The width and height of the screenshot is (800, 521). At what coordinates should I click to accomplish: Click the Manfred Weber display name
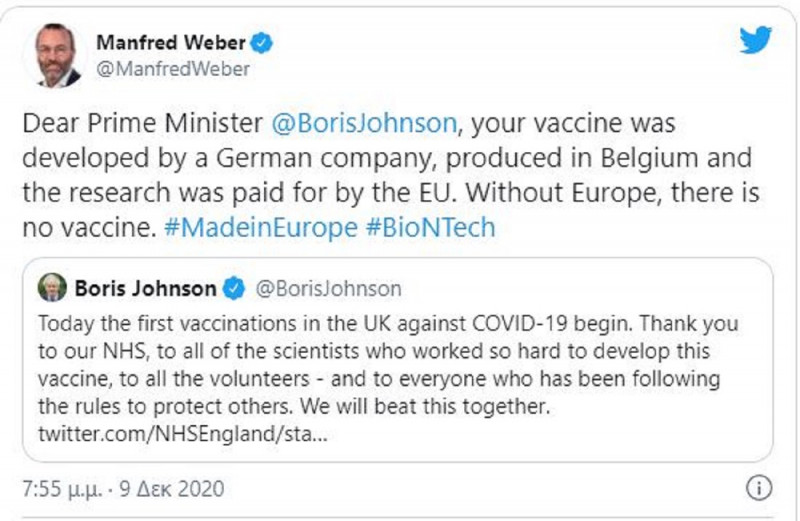[x=171, y=43]
